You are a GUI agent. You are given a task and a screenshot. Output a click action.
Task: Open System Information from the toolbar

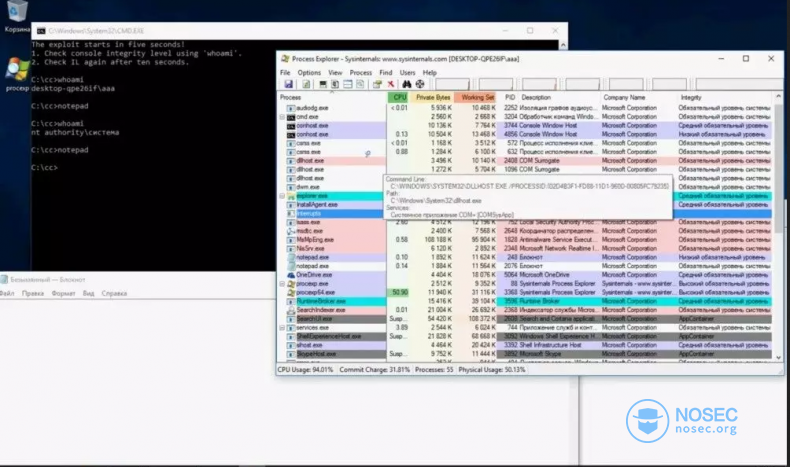[x=323, y=84]
